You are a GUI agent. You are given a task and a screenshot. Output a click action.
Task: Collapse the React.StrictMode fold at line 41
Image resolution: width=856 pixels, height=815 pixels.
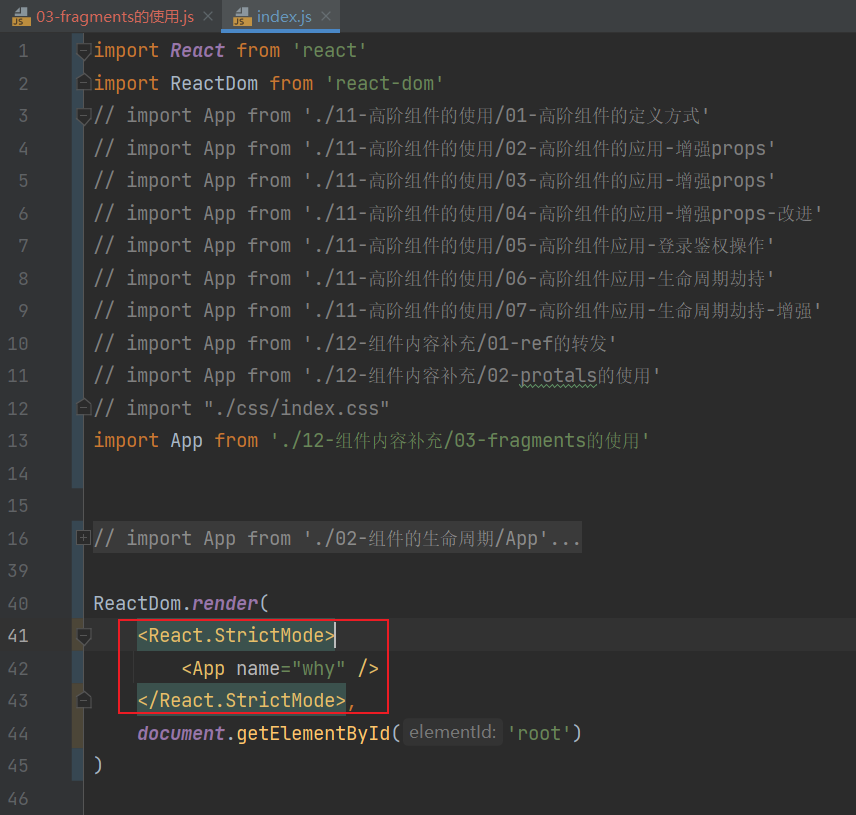84,636
